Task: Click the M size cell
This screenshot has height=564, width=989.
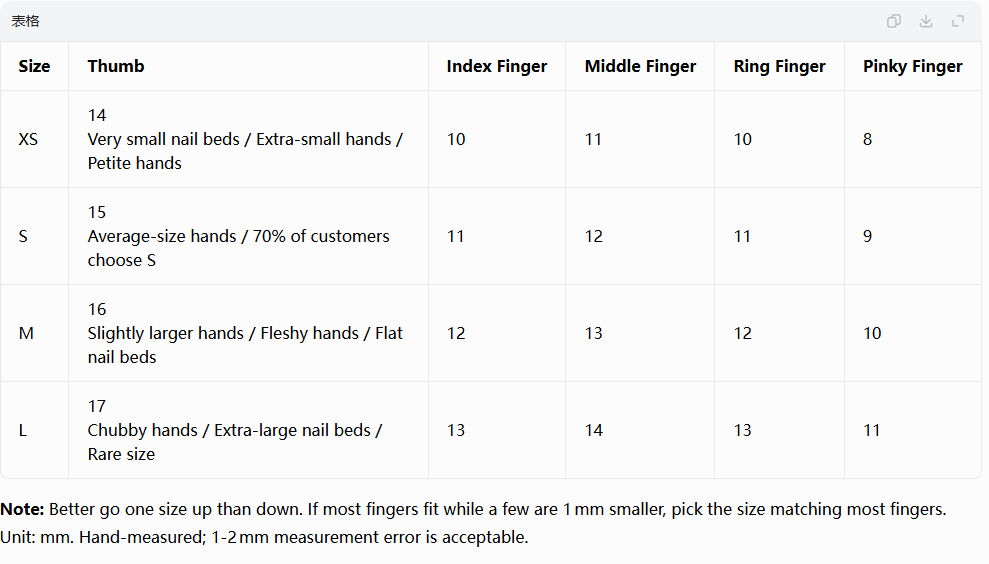Action: [34, 333]
